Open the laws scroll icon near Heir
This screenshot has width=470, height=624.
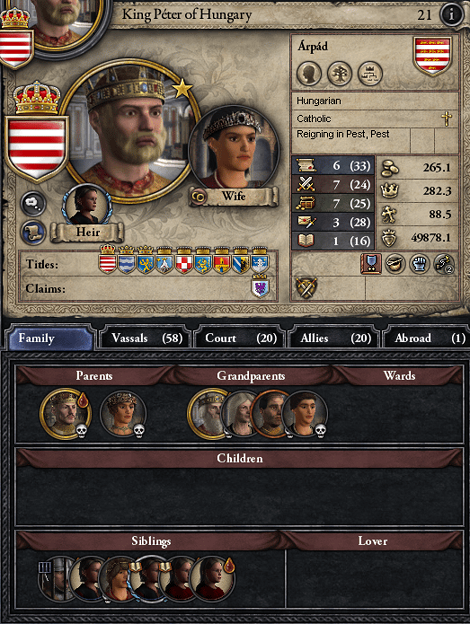pyautogui.click(x=33, y=232)
